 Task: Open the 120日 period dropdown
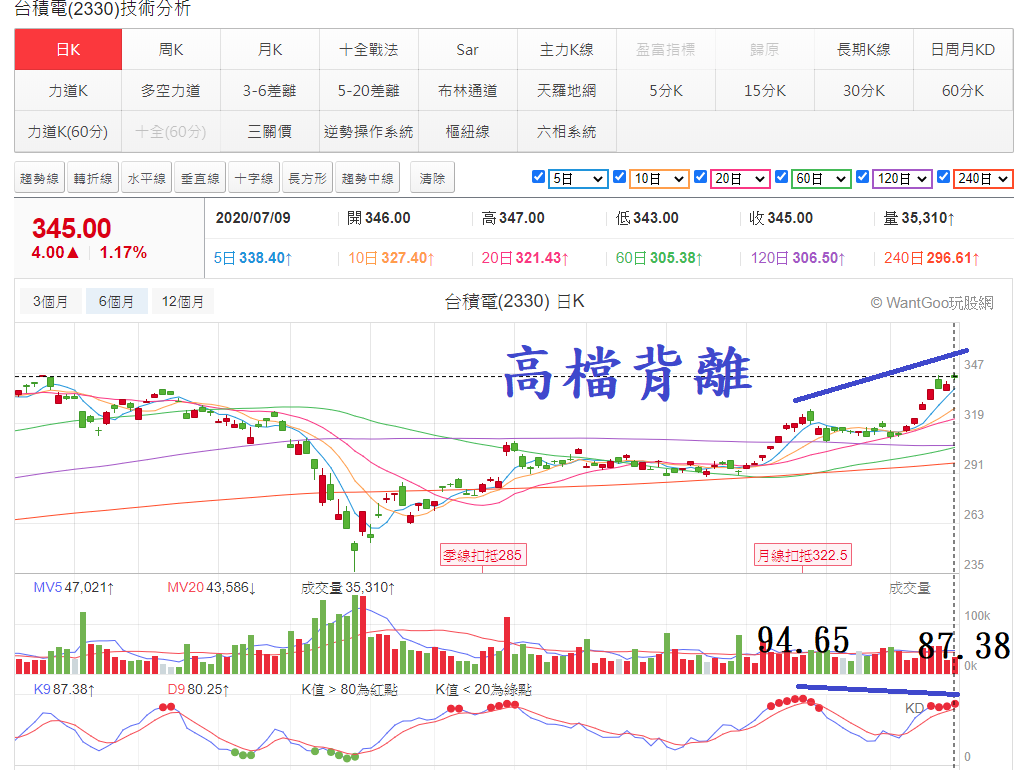902,179
